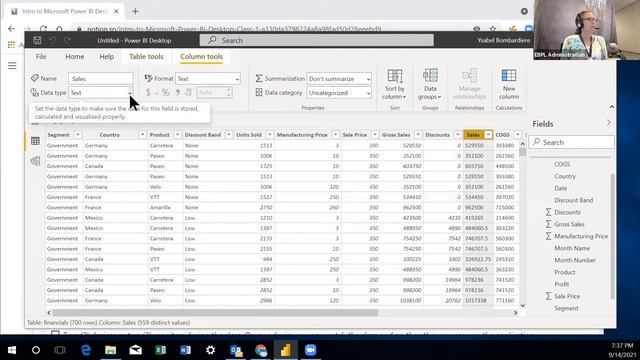Open the Sort by column tool
The height and width of the screenshot is (360, 640).
395,84
